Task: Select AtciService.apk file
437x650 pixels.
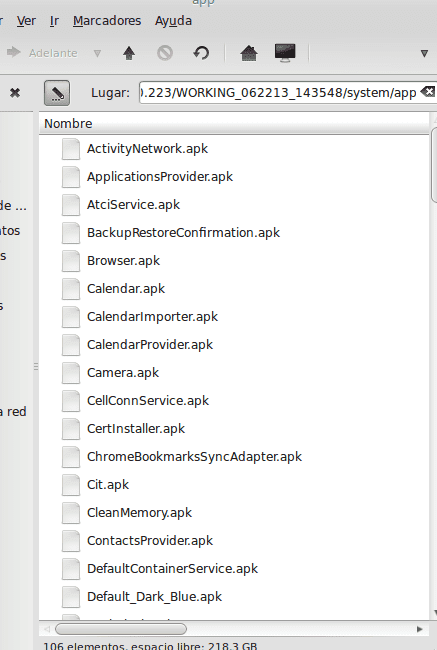Action: tap(133, 205)
